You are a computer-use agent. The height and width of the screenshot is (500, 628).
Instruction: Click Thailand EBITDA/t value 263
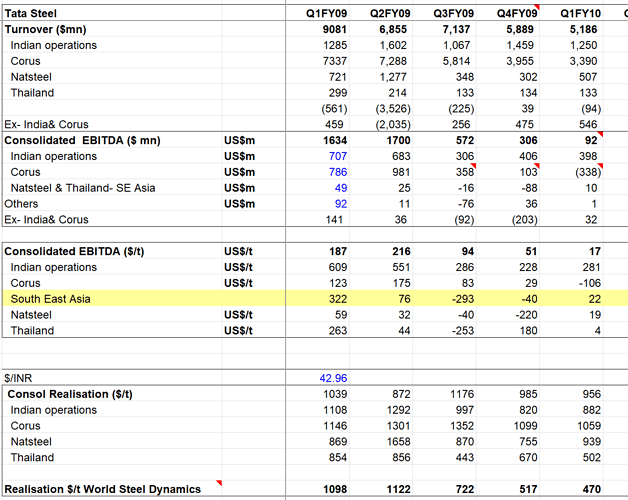pyautogui.click(x=338, y=331)
